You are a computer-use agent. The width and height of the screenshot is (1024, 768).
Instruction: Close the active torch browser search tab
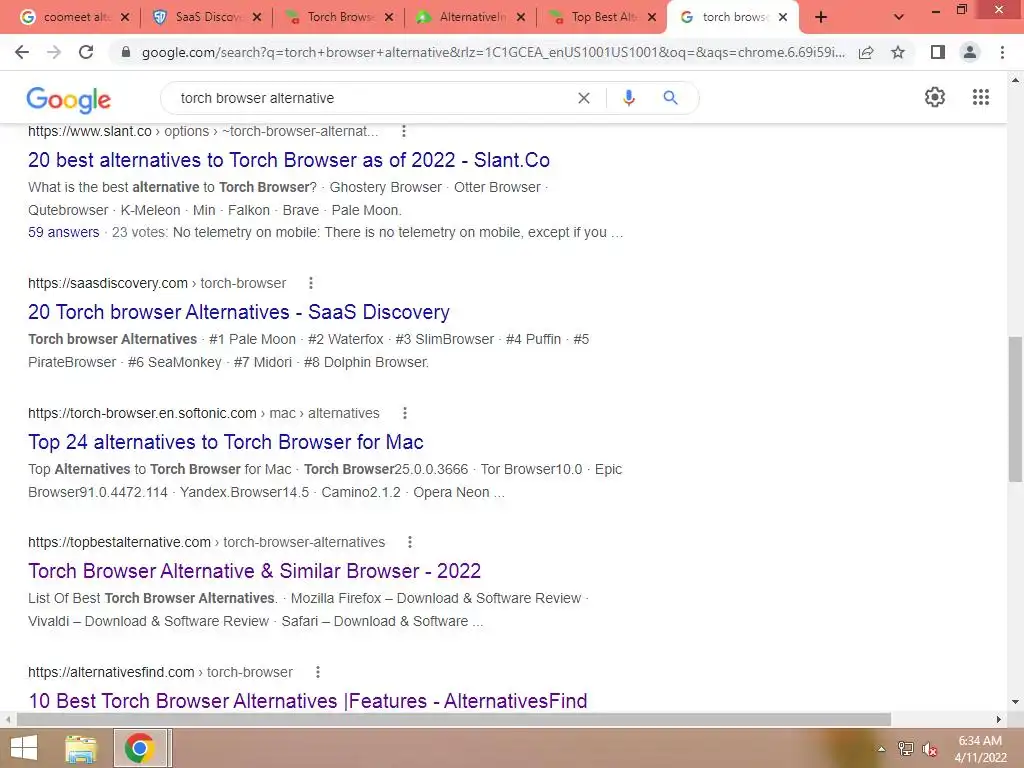(783, 18)
